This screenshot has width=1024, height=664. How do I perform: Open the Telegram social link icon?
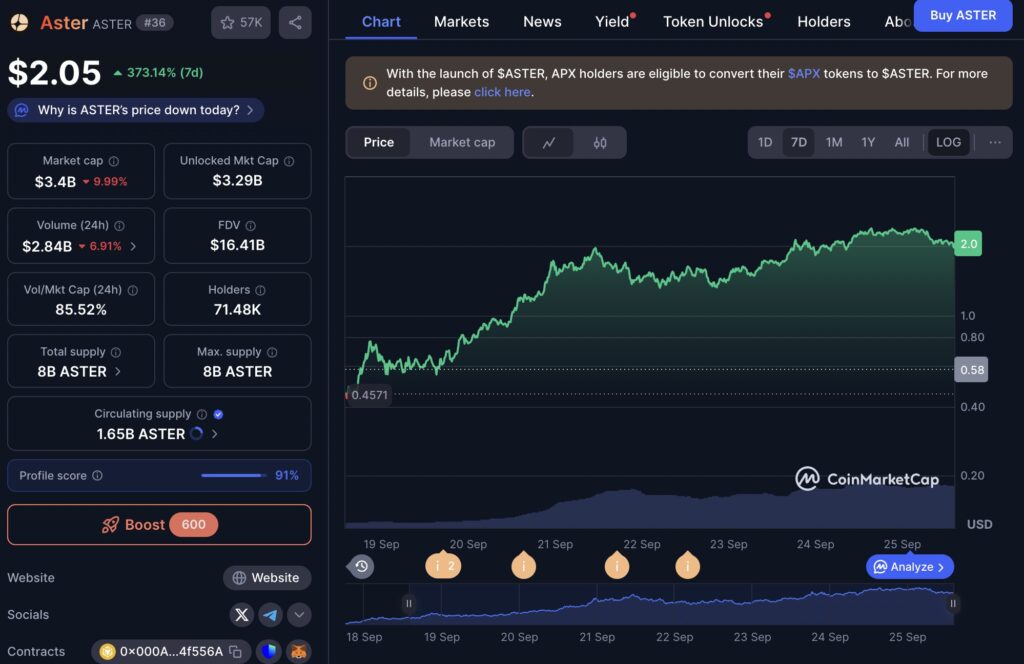coord(270,614)
